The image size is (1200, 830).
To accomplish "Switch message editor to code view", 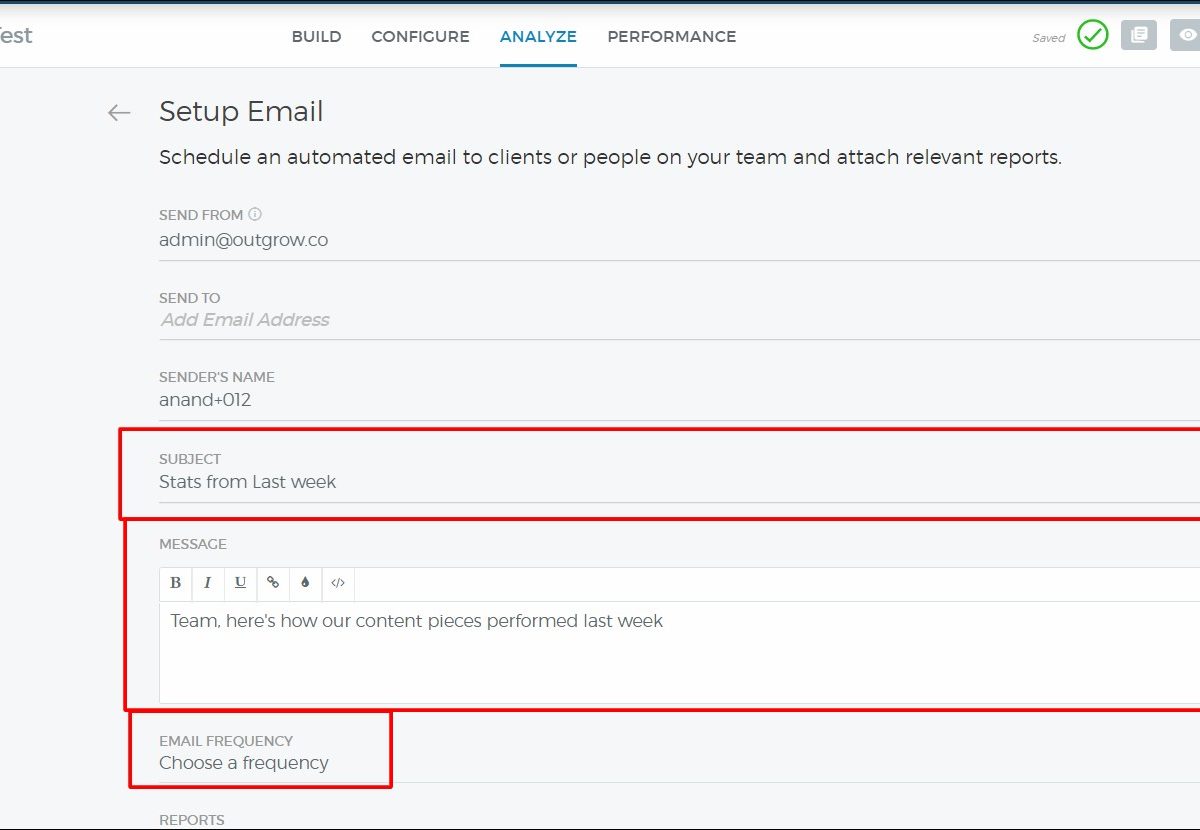I will (338, 583).
